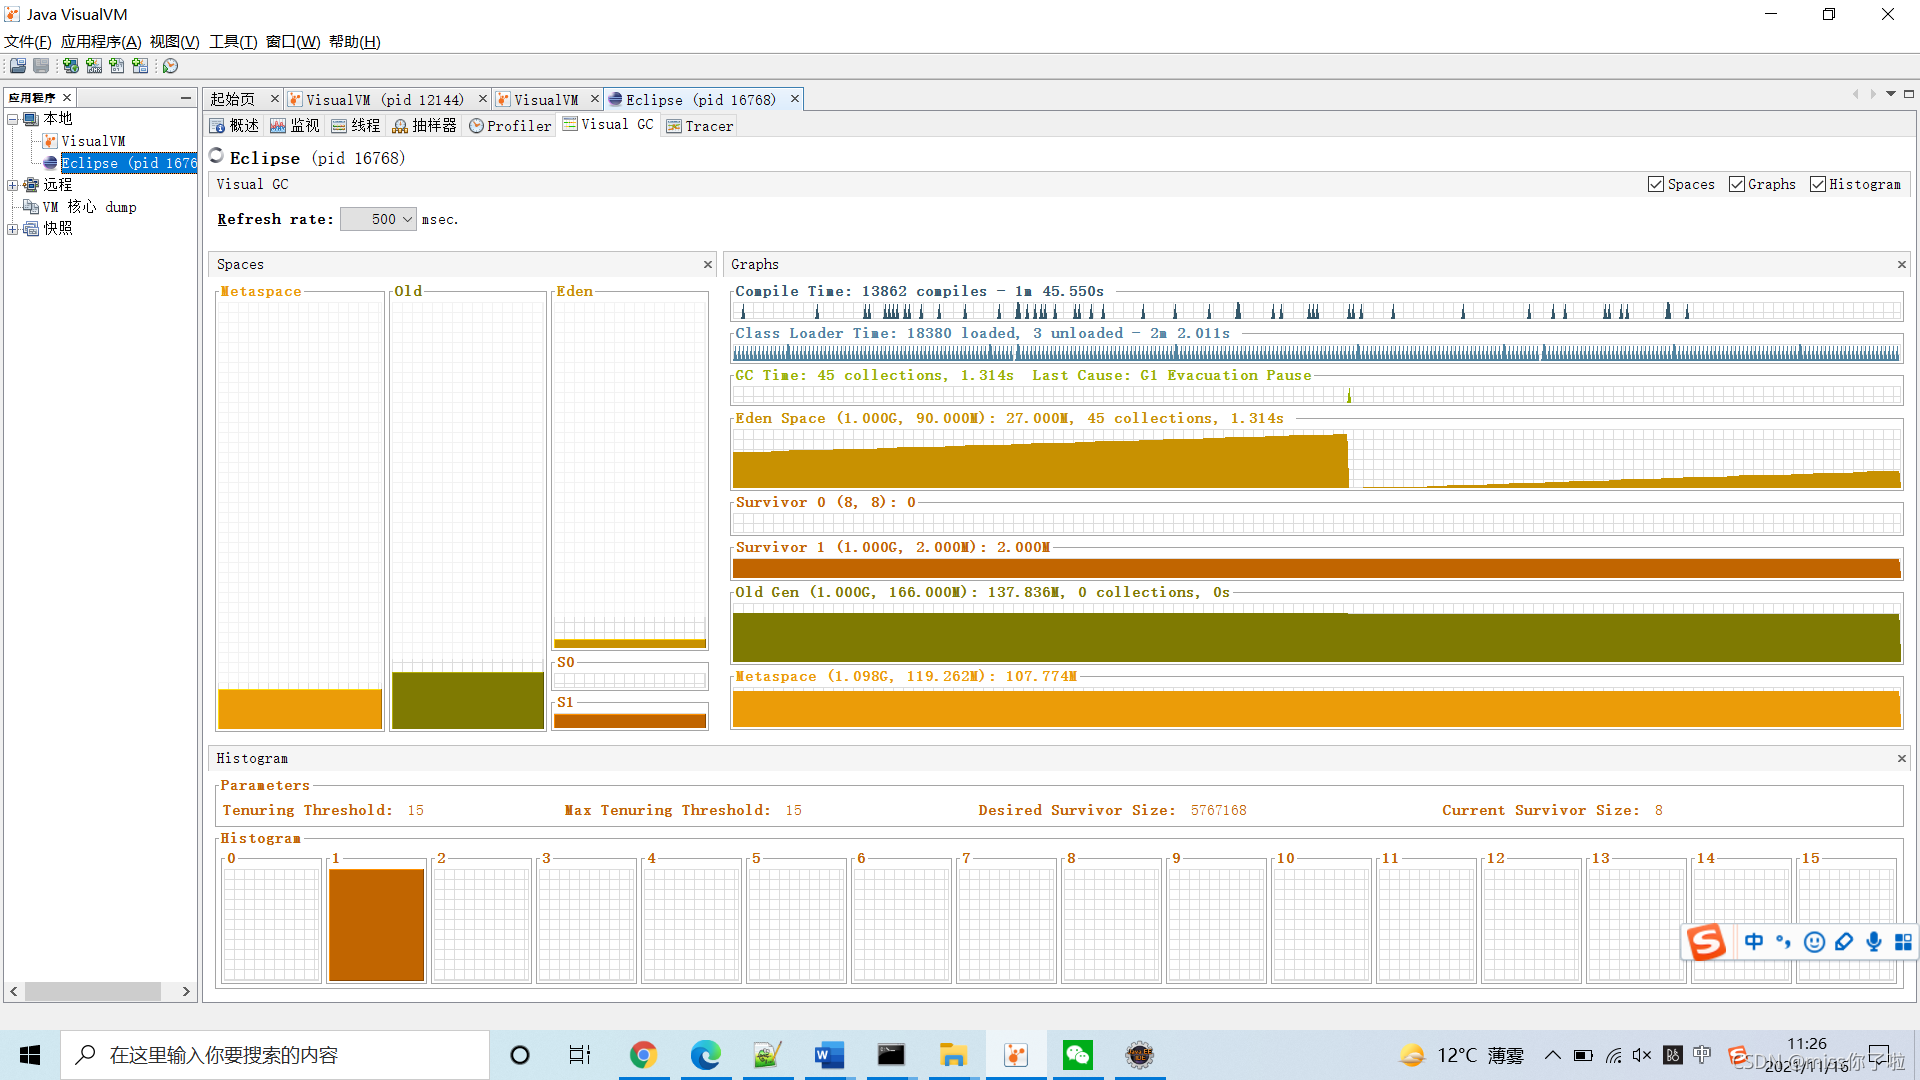
Task: Switch to the Profiler view
Action: (x=510, y=125)
